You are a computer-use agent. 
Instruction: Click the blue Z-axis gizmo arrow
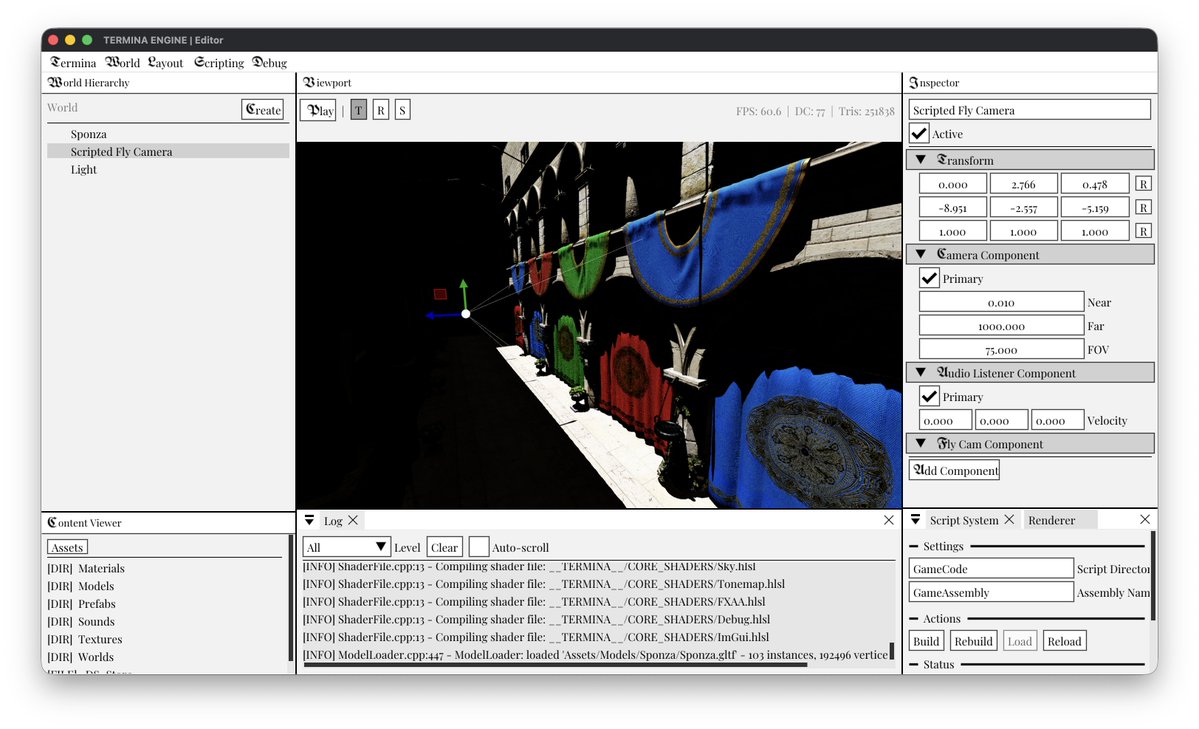[x=440, y=315]
